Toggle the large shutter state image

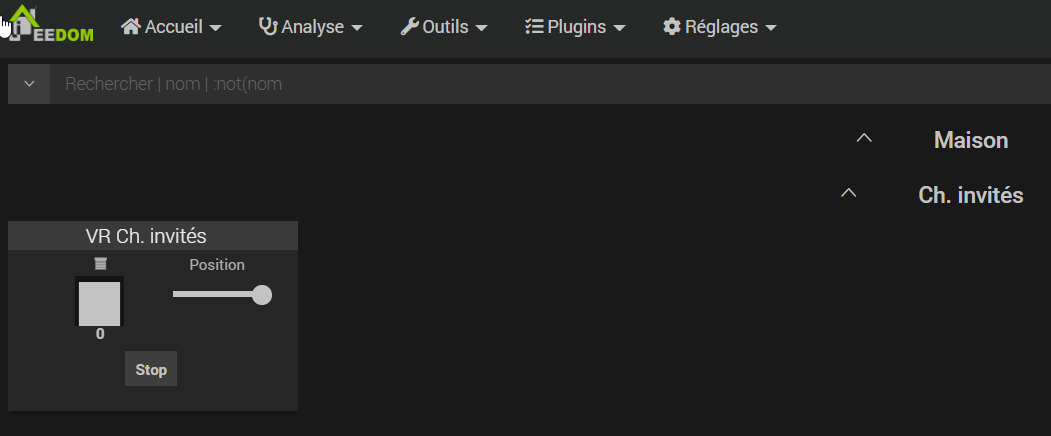(x=99, y=302)
